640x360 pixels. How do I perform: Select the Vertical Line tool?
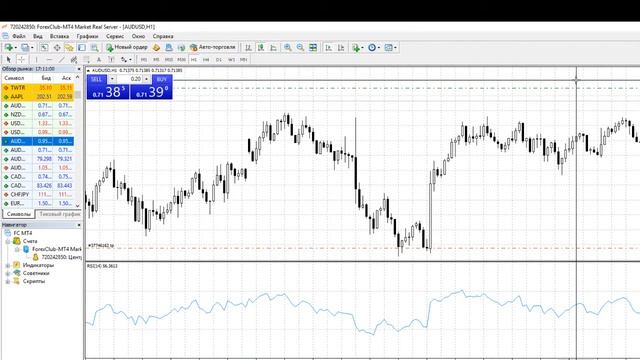click(x=36, y=60)
